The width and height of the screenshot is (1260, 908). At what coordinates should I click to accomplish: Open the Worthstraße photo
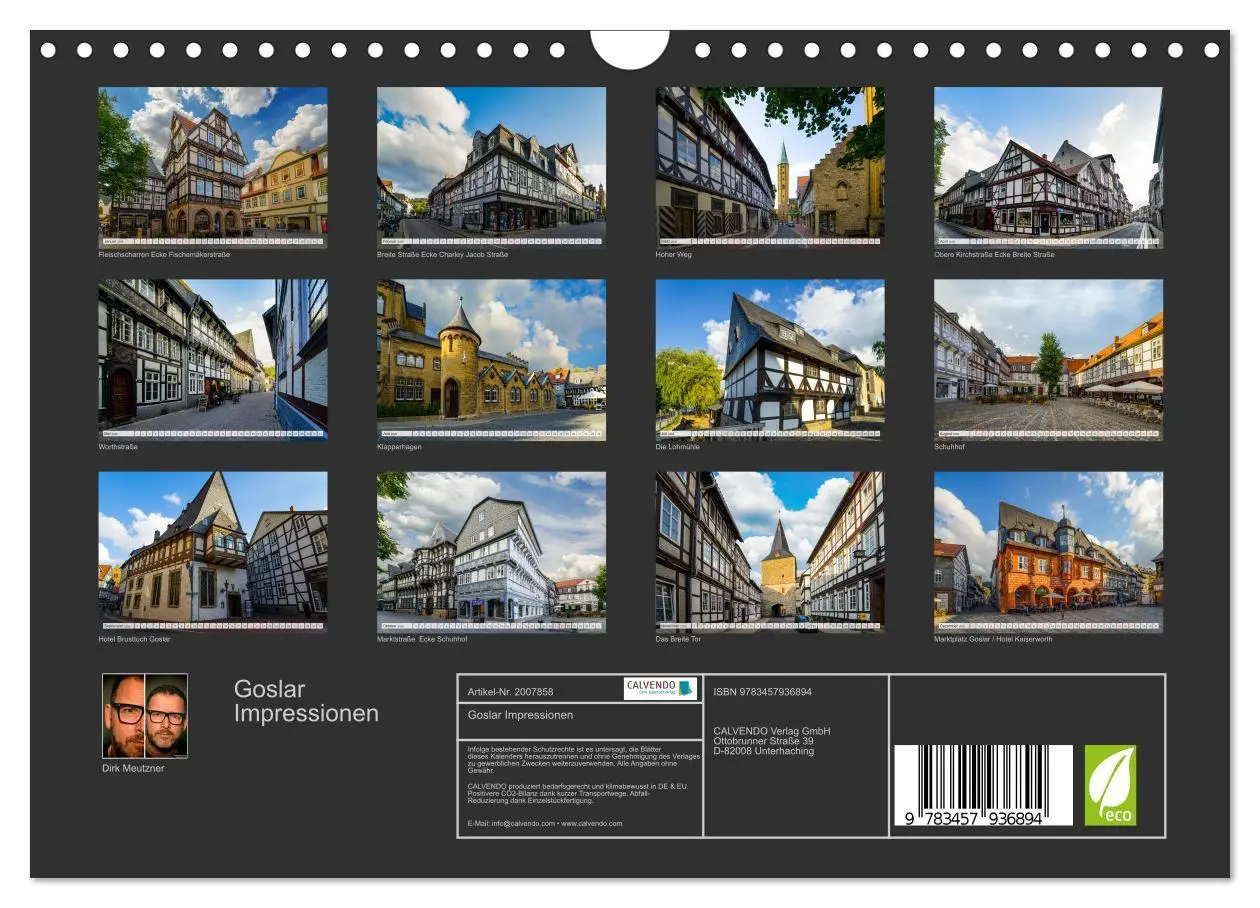pos(213,360)
